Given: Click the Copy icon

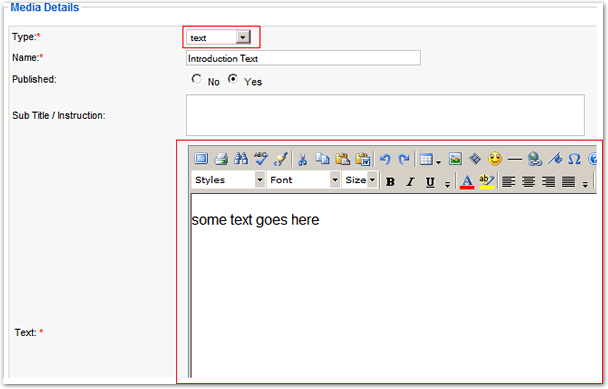Looking at the screenshot, I should (322, 159).
